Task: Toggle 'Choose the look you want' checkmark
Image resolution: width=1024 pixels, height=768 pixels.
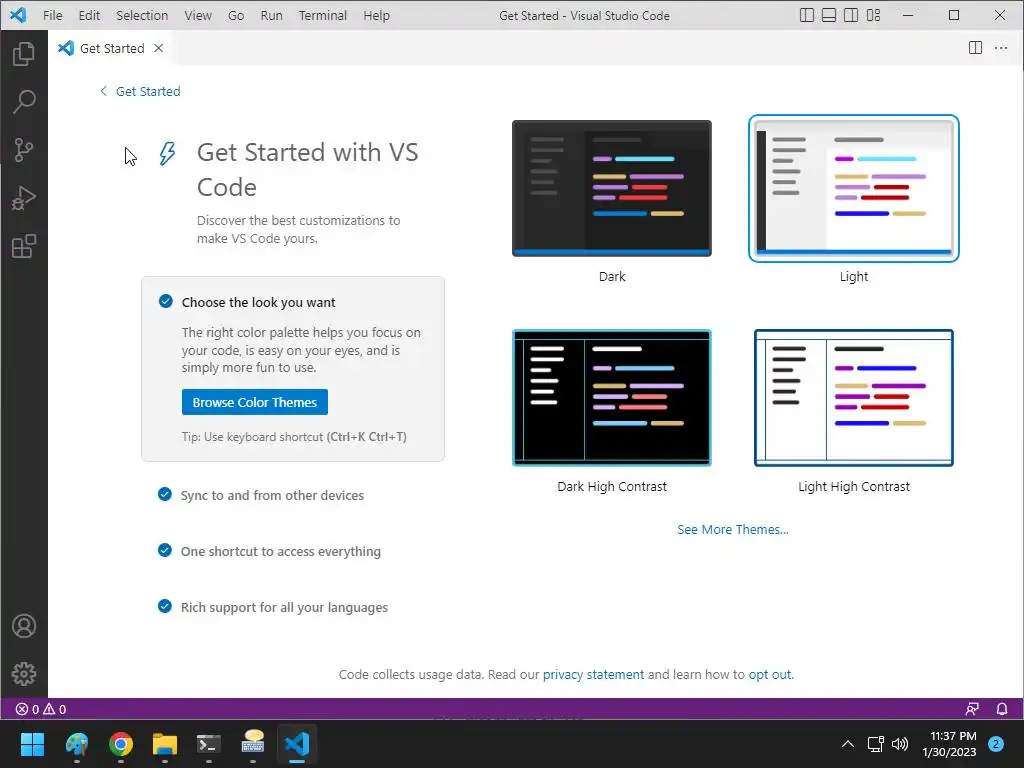Action: [x=166, y=301]
